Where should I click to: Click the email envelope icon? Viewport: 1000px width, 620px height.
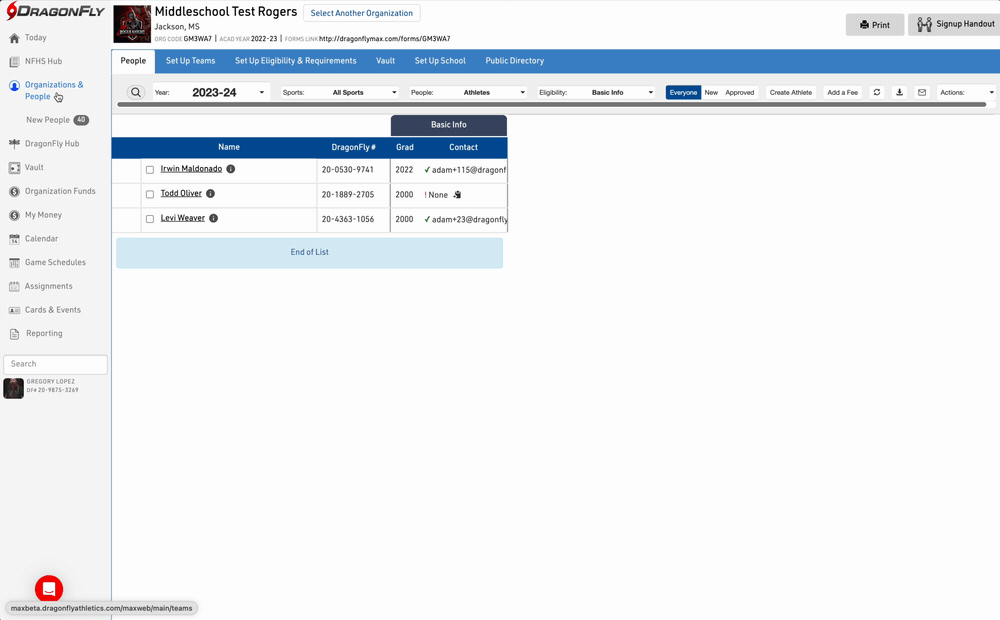click(x=922, y=93)
